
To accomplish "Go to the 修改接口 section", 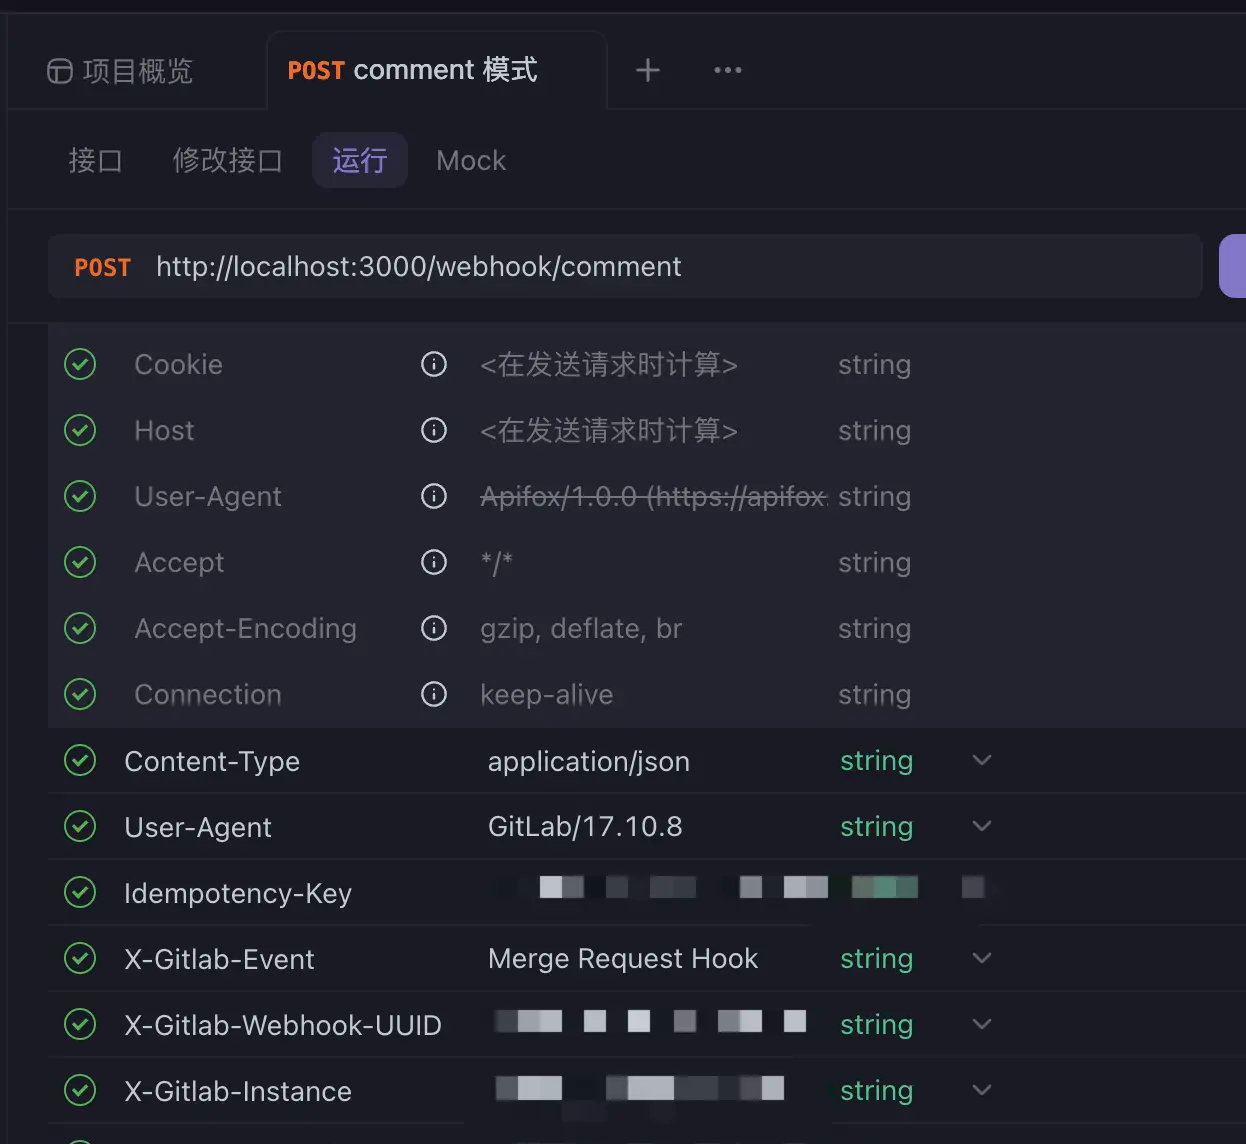I will 227,160.
